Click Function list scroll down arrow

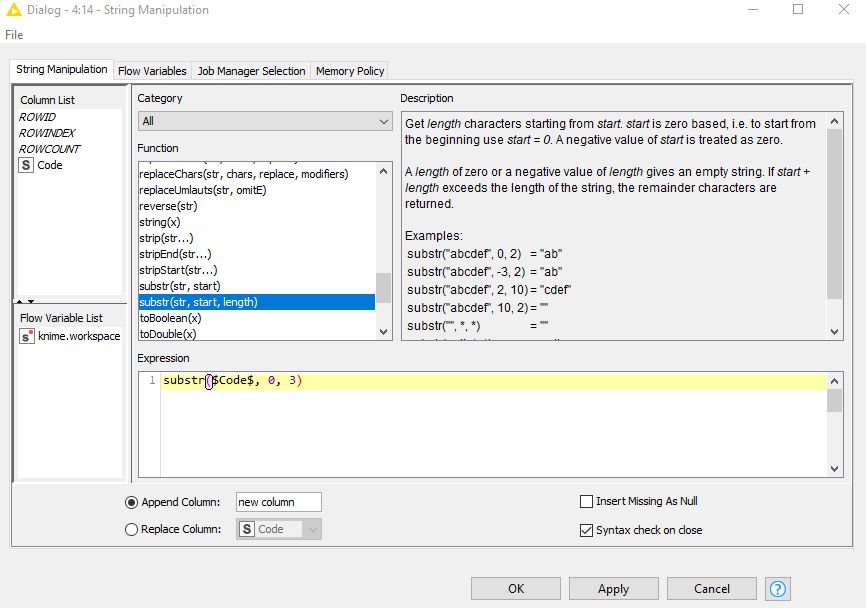383,332
